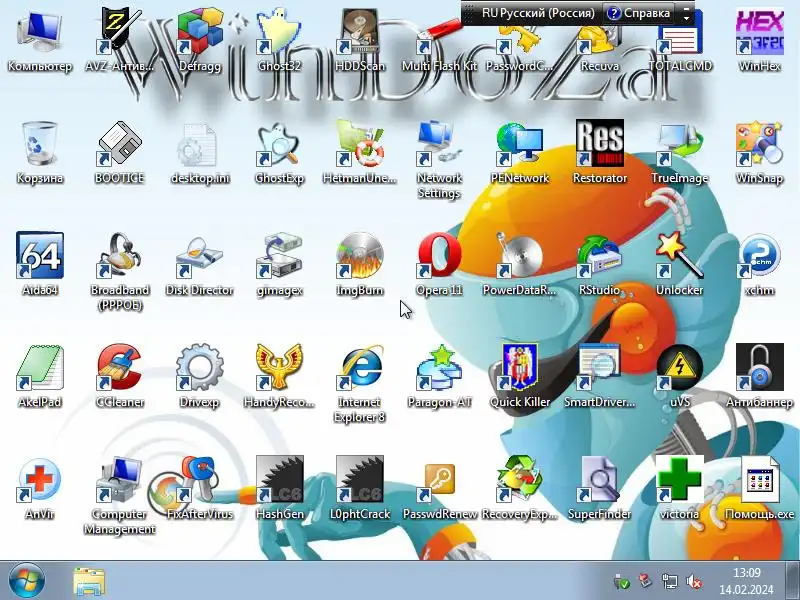Click safely remove hardware tray icon

click(621, 581)
